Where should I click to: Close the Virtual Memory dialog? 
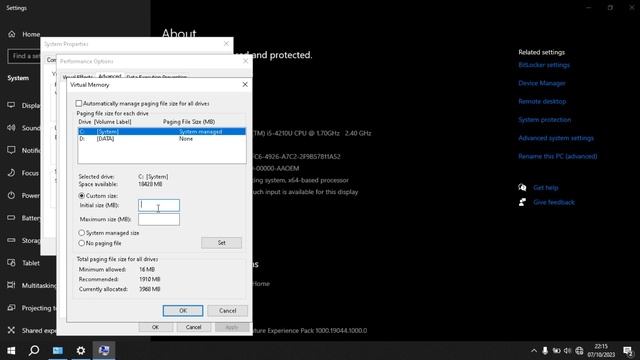pos(245,84)
